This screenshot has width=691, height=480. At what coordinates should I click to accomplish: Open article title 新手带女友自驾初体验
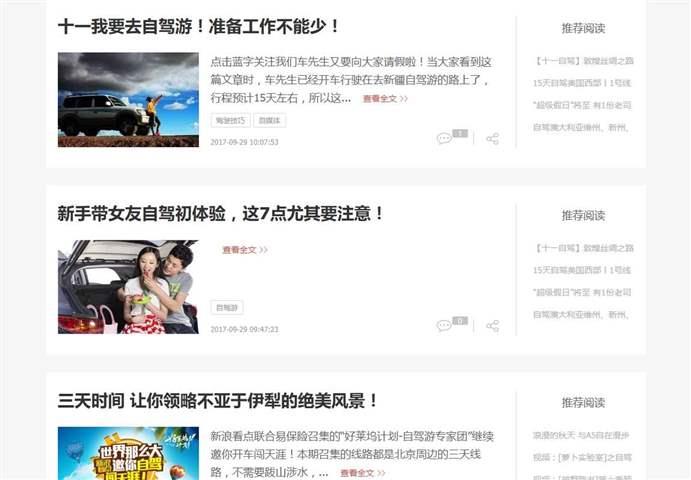221,214
